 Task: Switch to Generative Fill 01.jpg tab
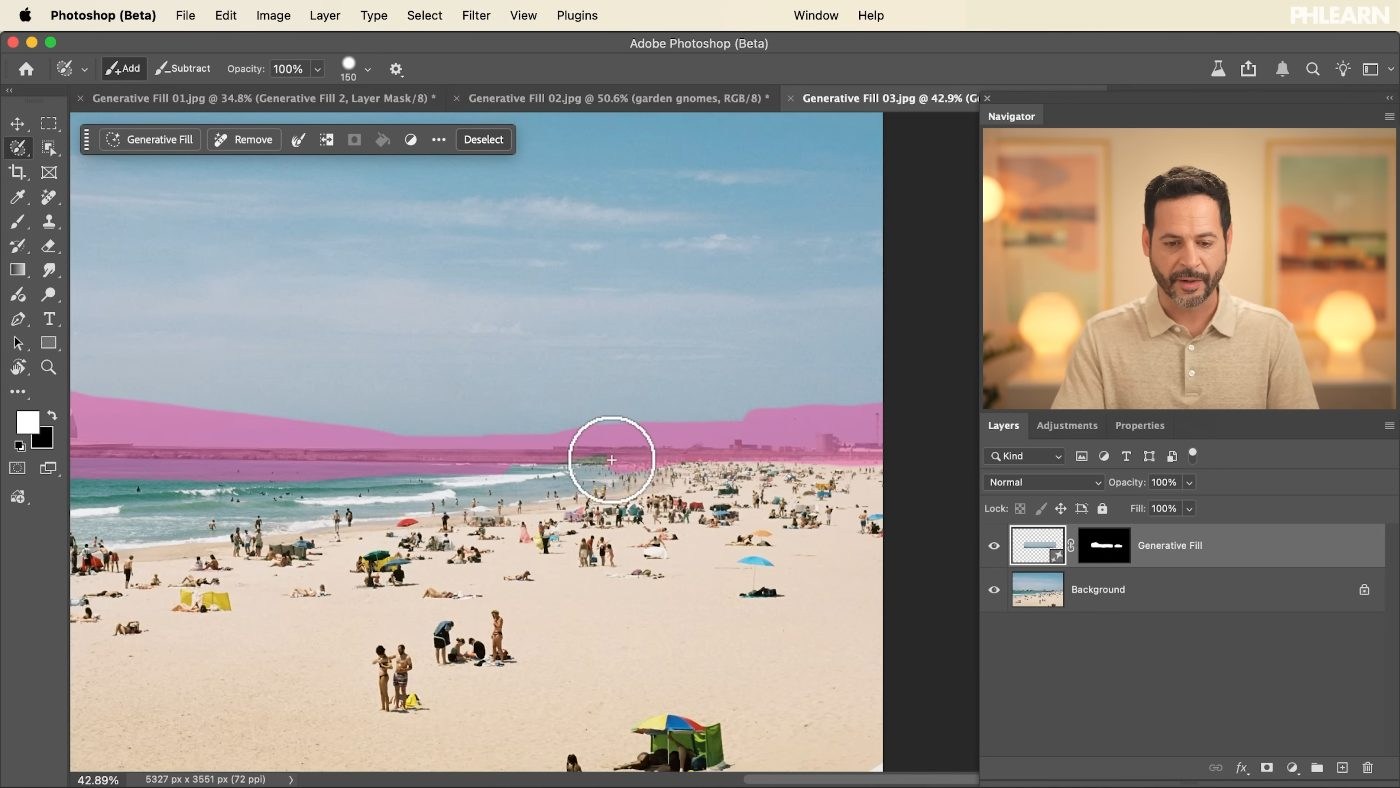tap(264, 98)
